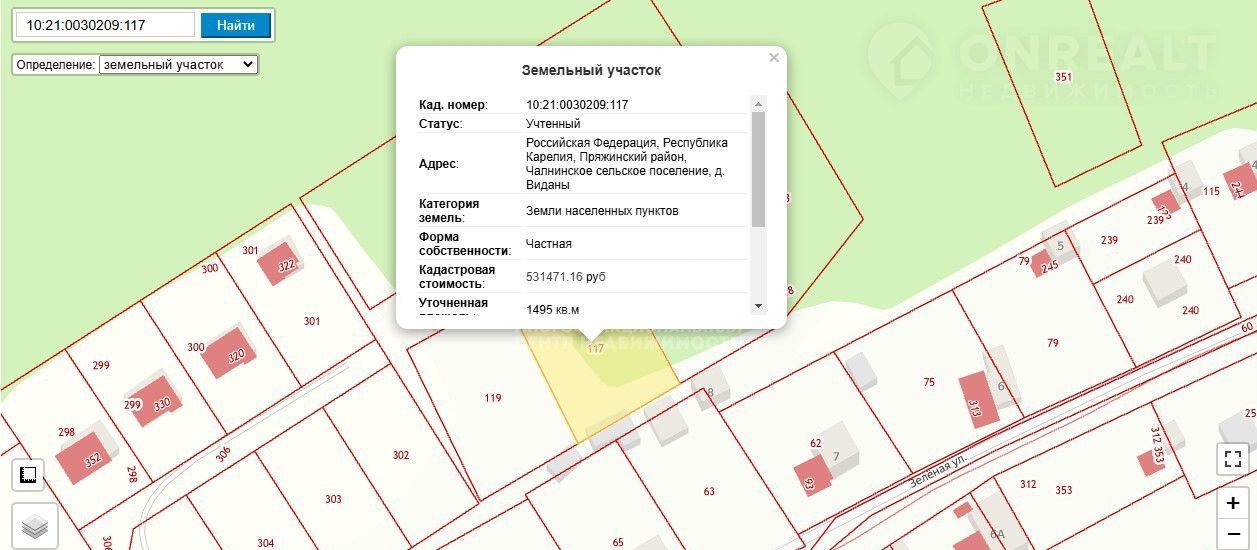Click the red building labeled 352

click(x=86, y=455)
